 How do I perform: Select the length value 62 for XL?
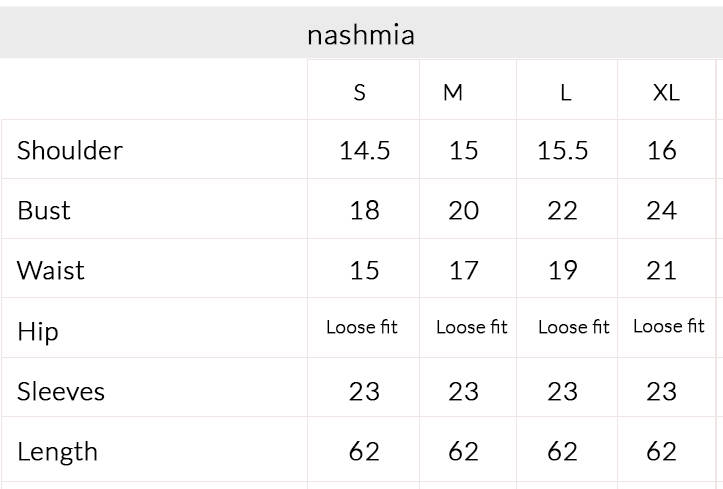[x=662, y=451]
